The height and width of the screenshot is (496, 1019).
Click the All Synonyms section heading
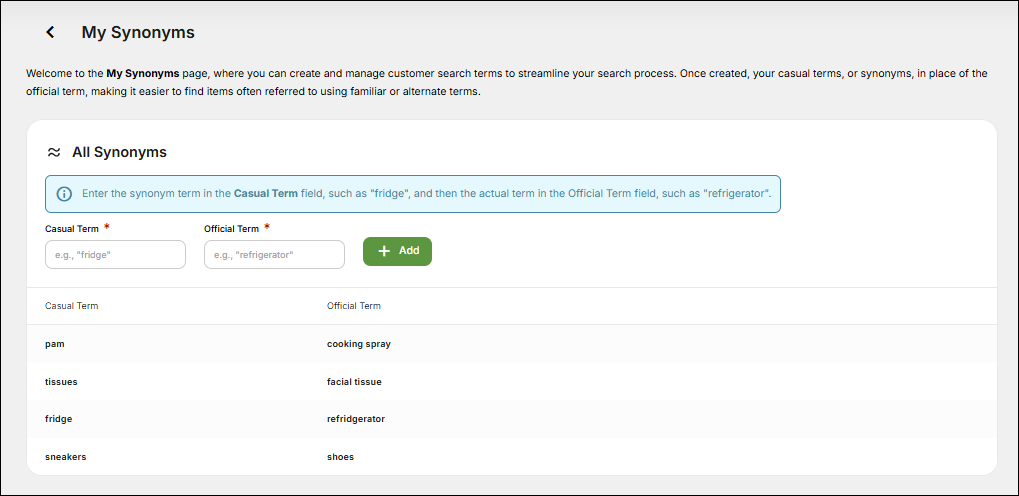[x=119, y=153]
